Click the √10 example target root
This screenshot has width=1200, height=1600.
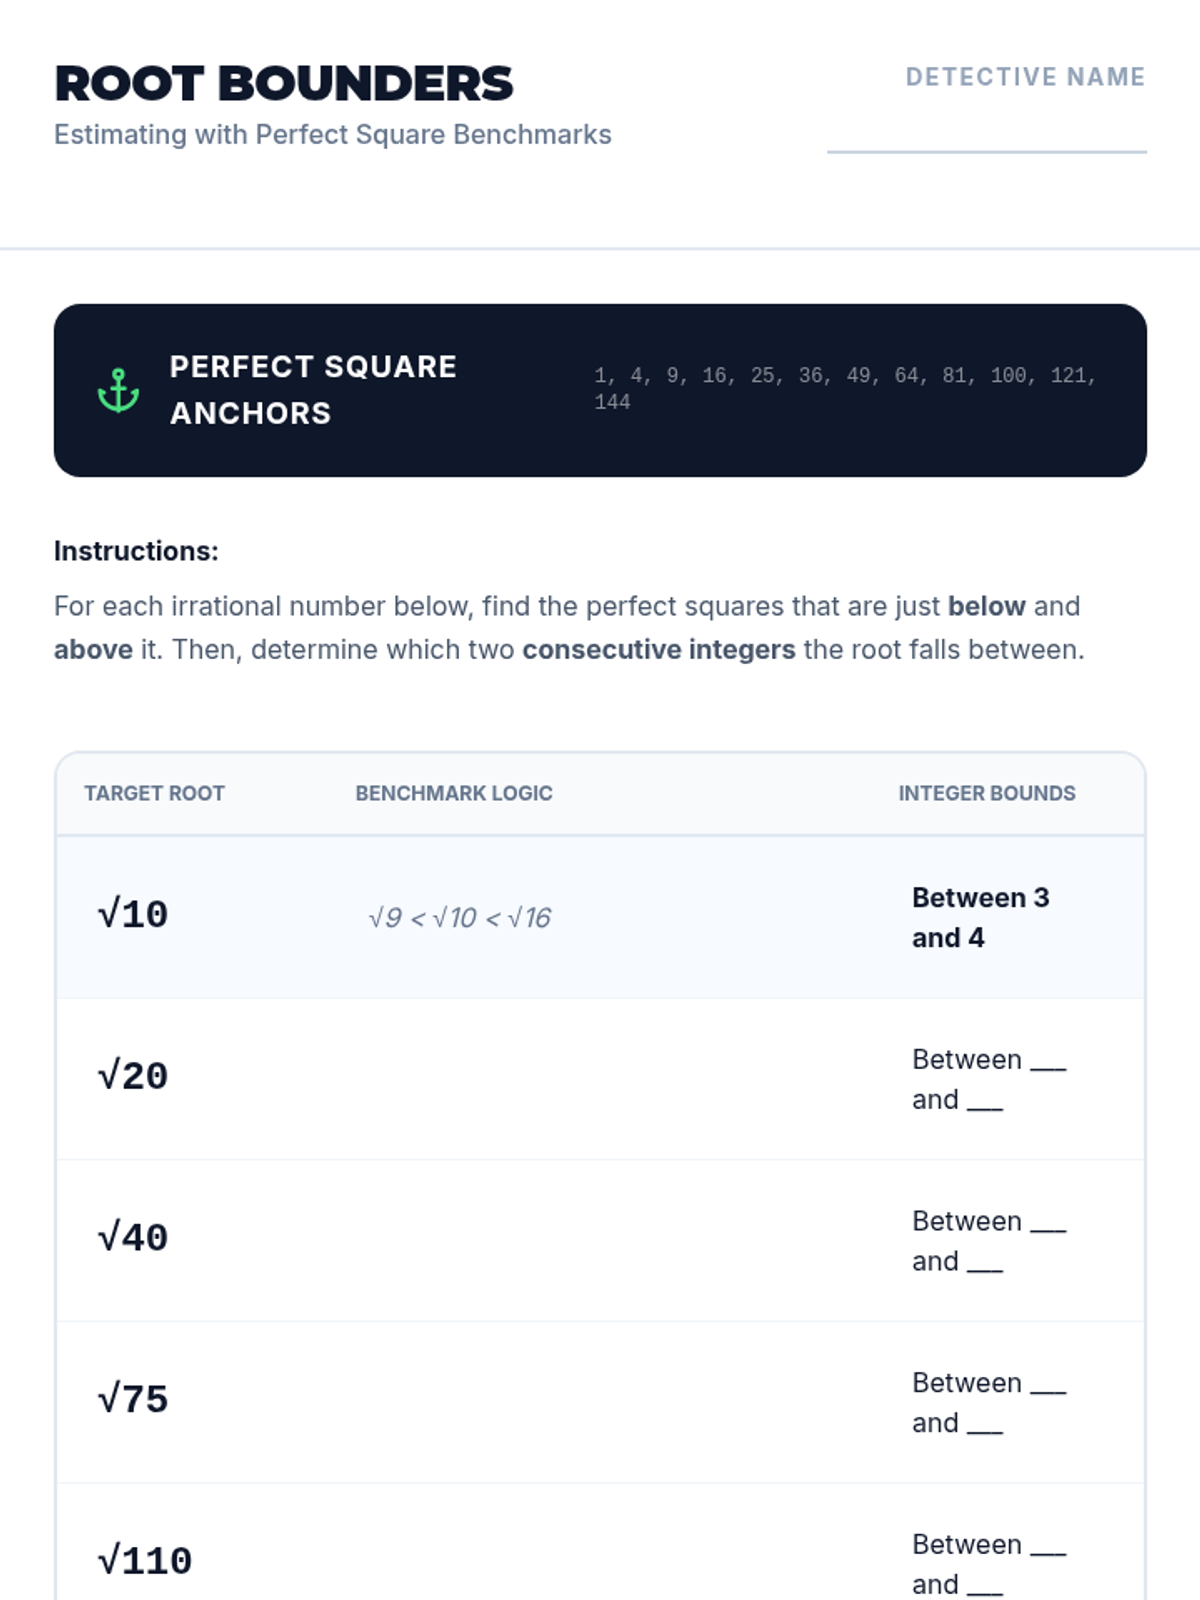tap(133, 915)
